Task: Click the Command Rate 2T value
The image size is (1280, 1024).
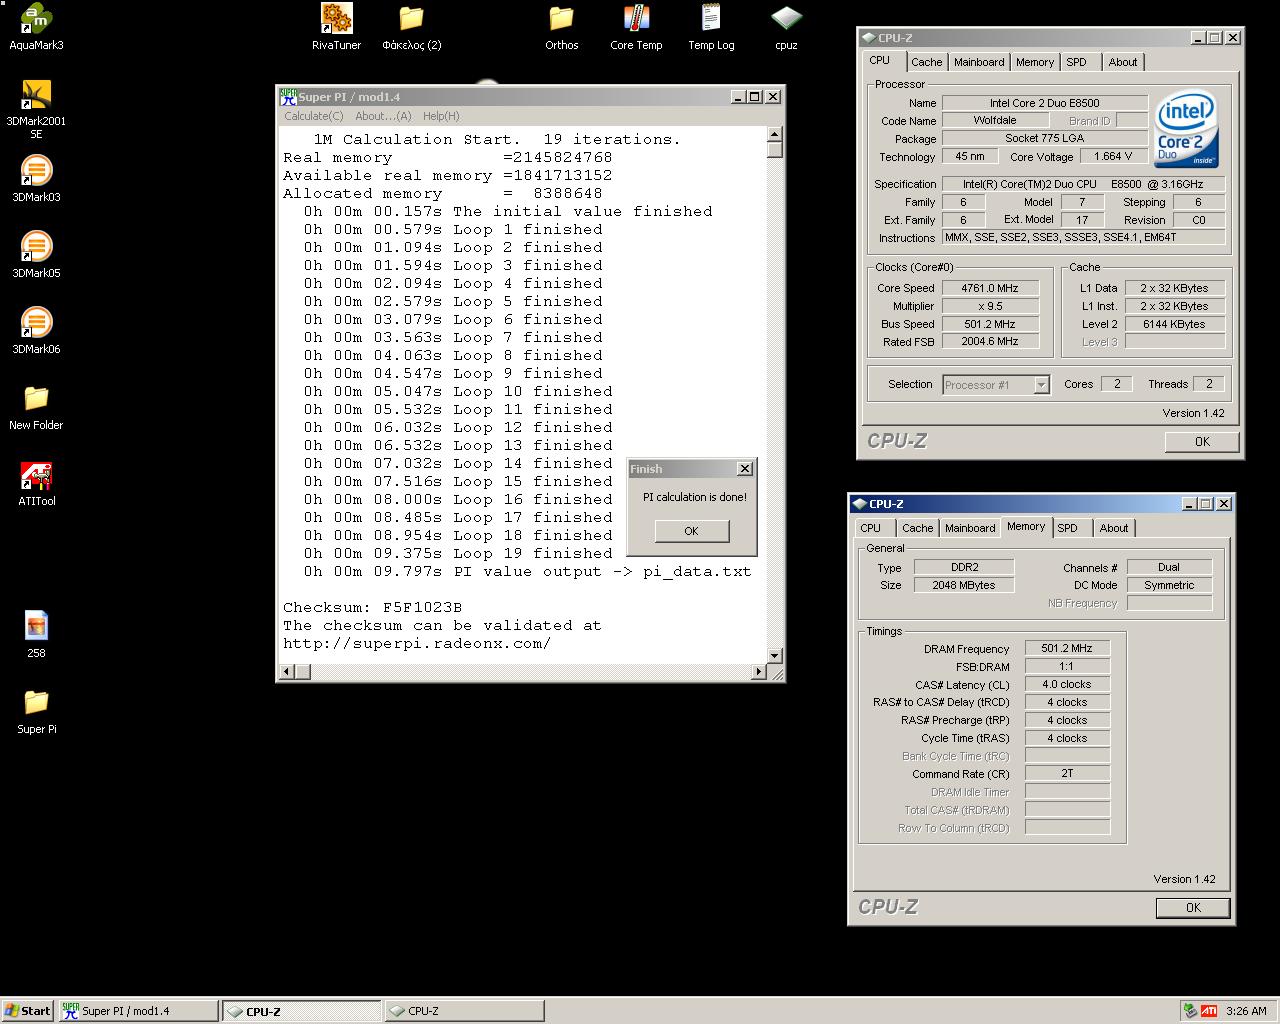Action: point(1067,773)
